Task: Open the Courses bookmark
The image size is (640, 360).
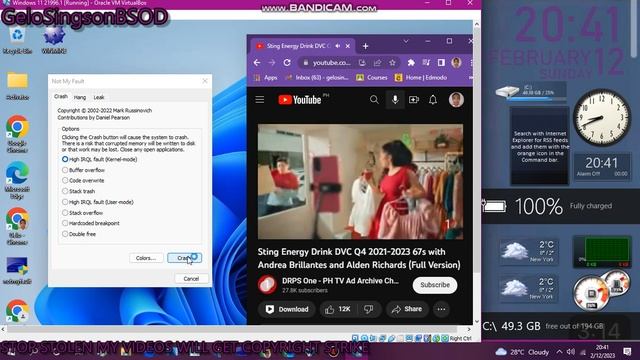Action: (x=372, y=78)
